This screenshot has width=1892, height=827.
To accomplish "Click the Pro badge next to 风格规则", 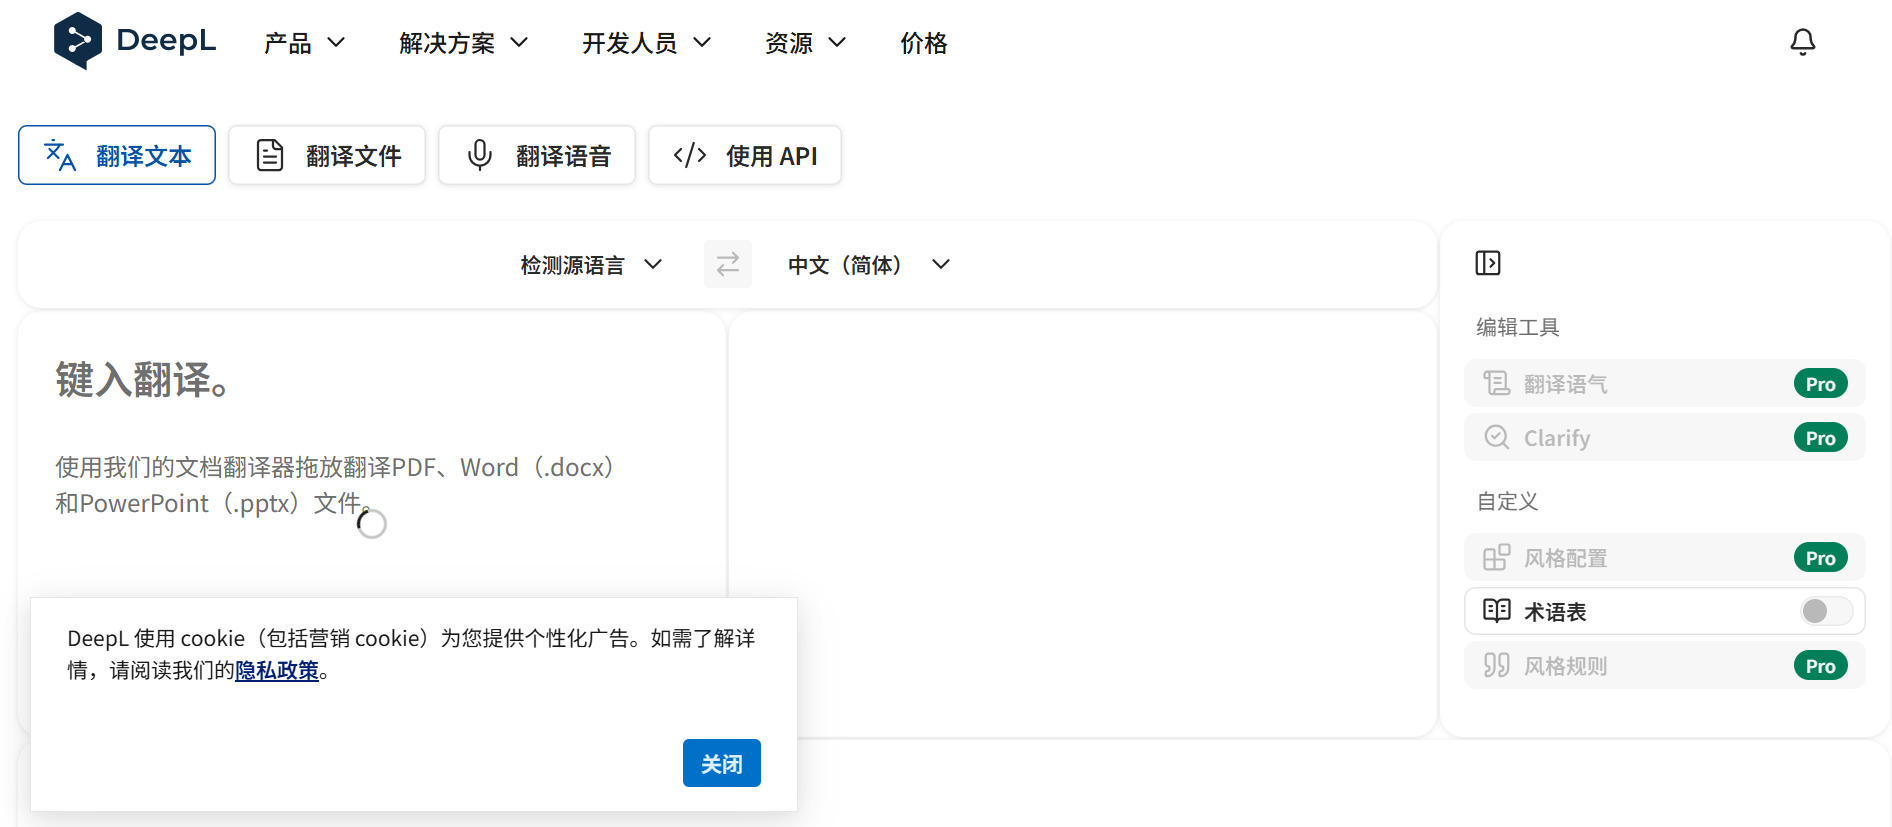I will [x=1820, y=666].
